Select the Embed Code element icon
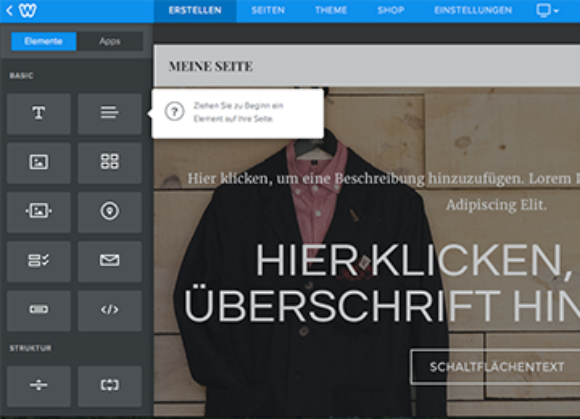Screen dimensions: 580x419 pyautogui.click(x=109, y=310)
